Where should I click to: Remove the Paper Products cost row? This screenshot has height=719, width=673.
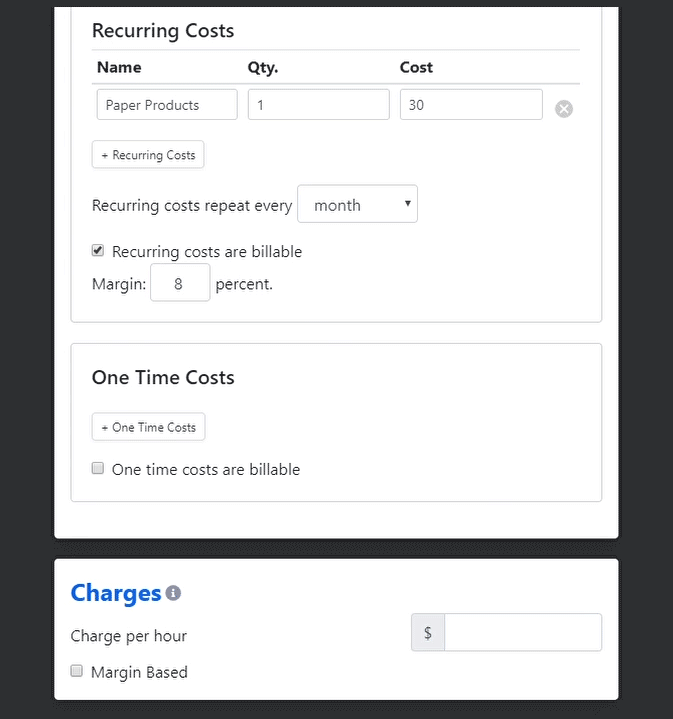(563, 109)
